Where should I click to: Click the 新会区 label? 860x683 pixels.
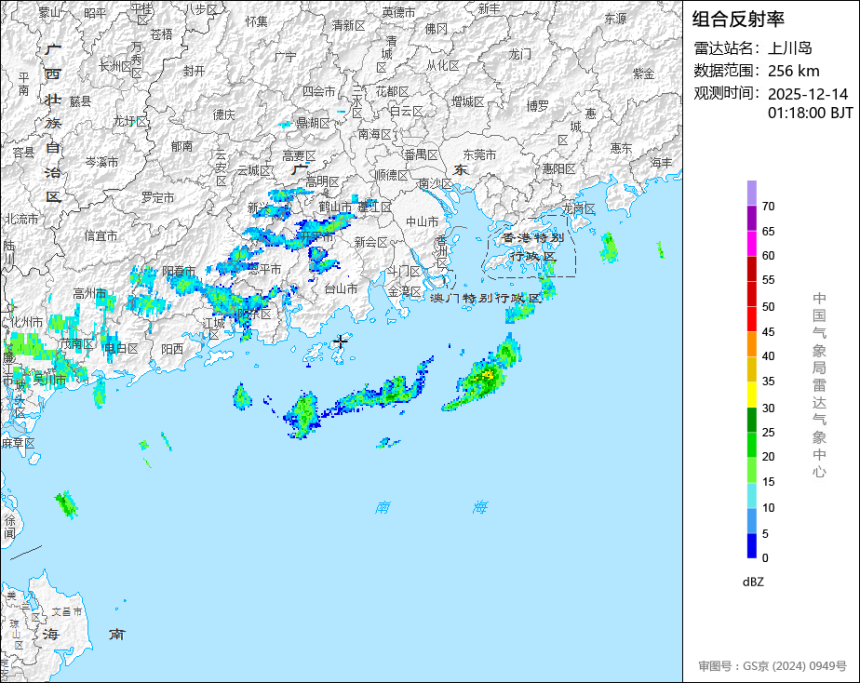point(370,242)
